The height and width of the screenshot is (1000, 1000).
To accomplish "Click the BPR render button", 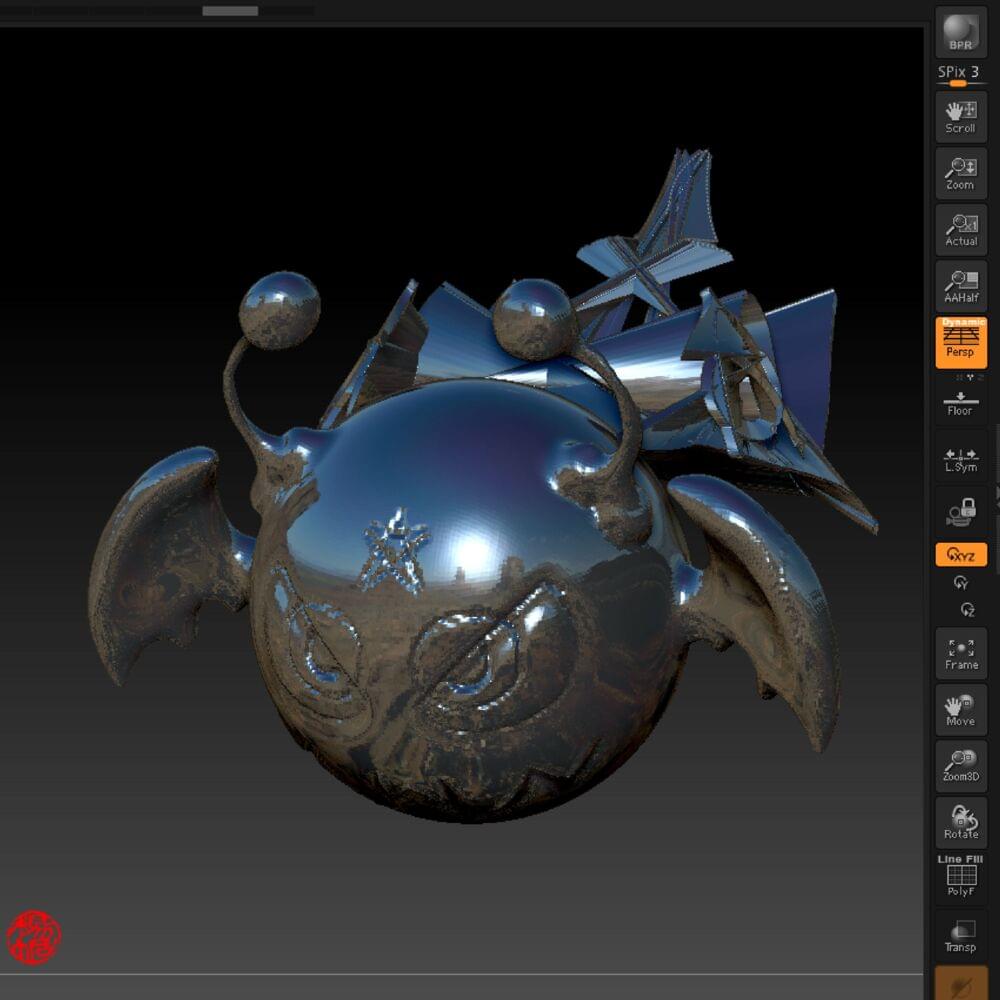I will (960, 32).
